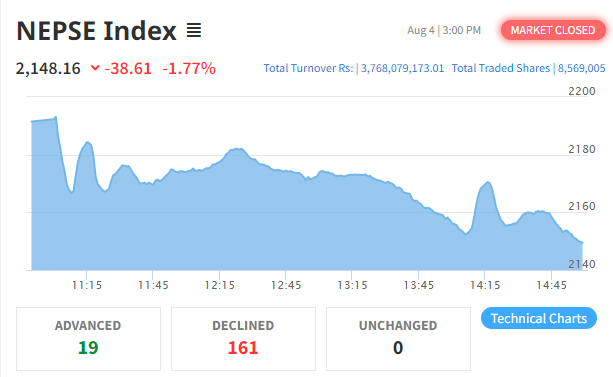Image resolution: width=613 pixels, height=377 pixels.
Task: Click the Total Traded Shares value
Action: pos(581,68)
